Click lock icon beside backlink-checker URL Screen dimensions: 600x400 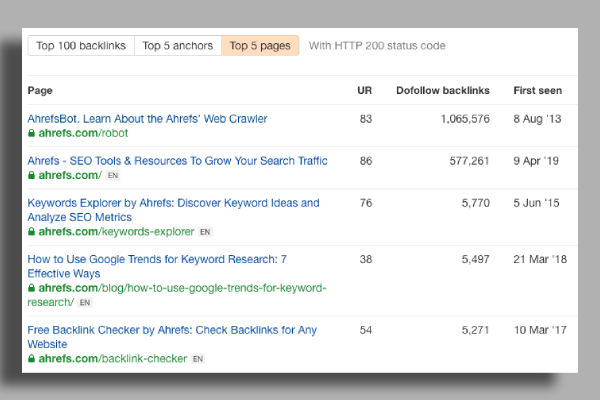tap(31, 359)
